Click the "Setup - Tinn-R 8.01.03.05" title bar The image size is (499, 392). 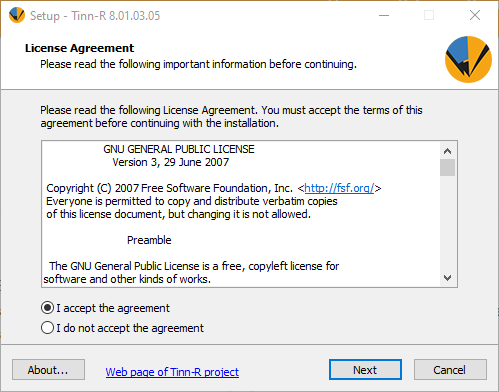(95, 16)
